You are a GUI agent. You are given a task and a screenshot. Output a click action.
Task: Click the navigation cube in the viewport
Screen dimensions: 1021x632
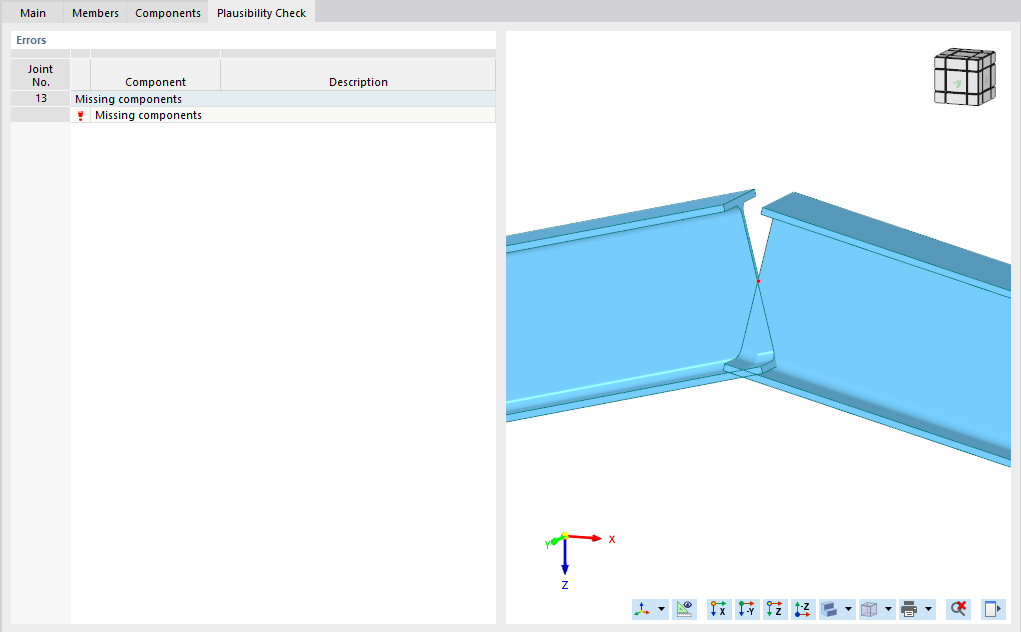coord(963,74)
